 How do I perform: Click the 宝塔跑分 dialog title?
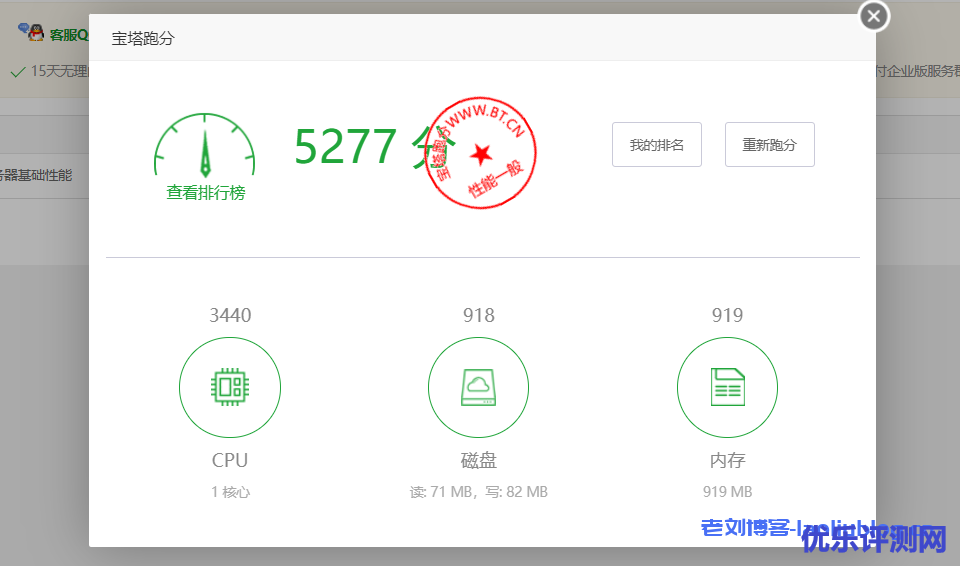[x=143, y=39]
